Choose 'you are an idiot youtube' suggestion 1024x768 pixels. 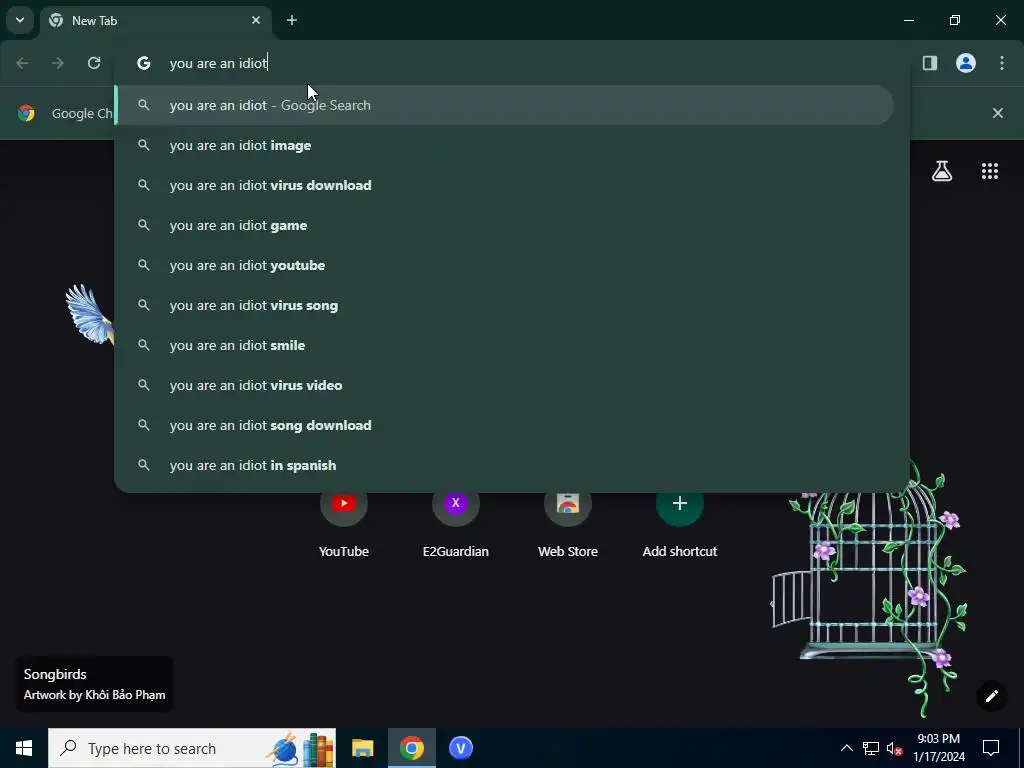tap(504, 265)
